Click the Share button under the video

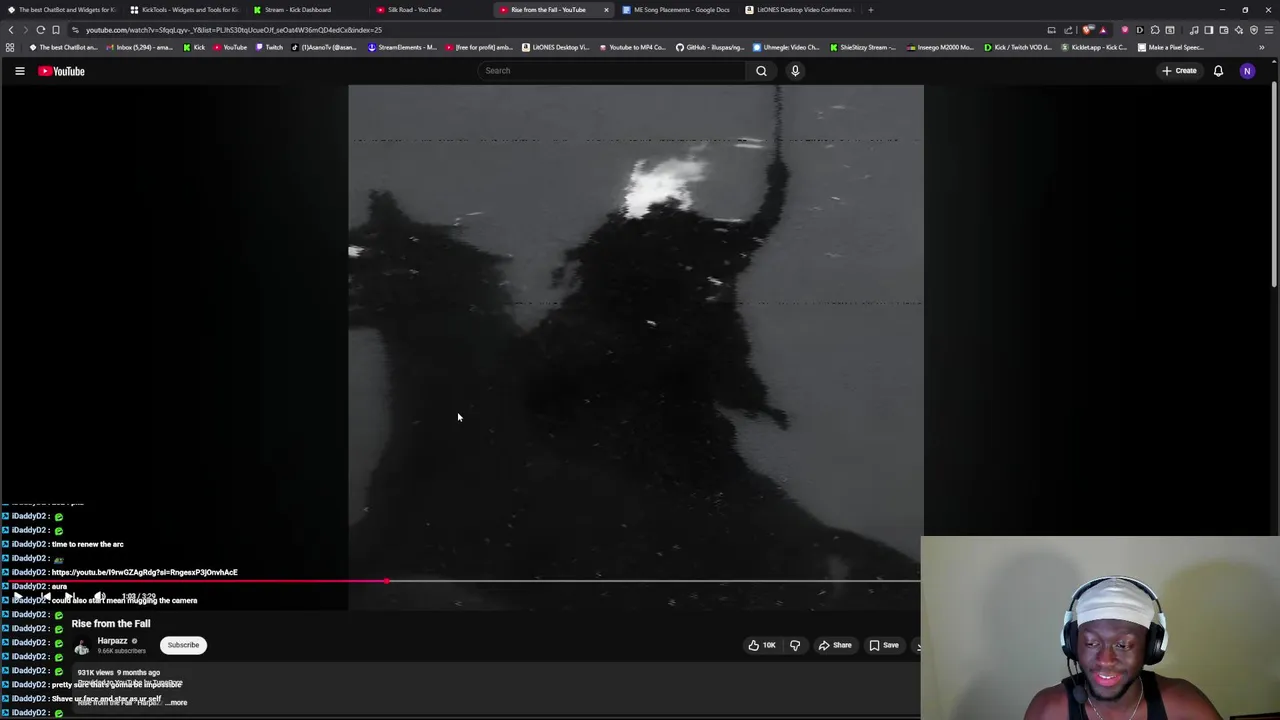pos(835,645)
